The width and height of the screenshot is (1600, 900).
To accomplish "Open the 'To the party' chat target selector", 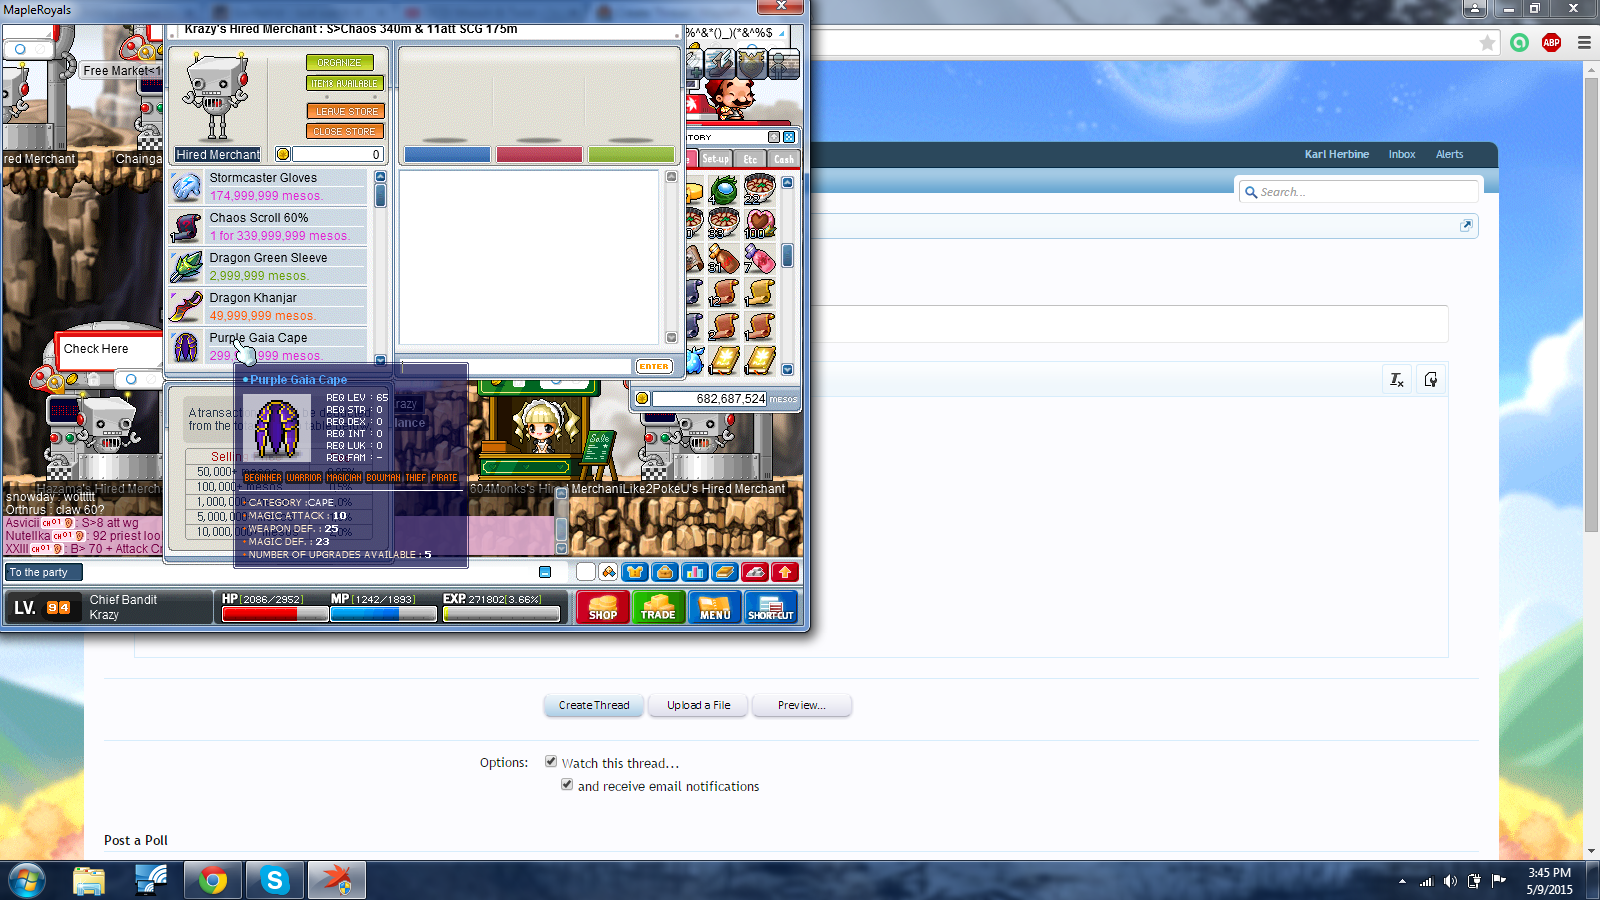I will tap(44, 572).
